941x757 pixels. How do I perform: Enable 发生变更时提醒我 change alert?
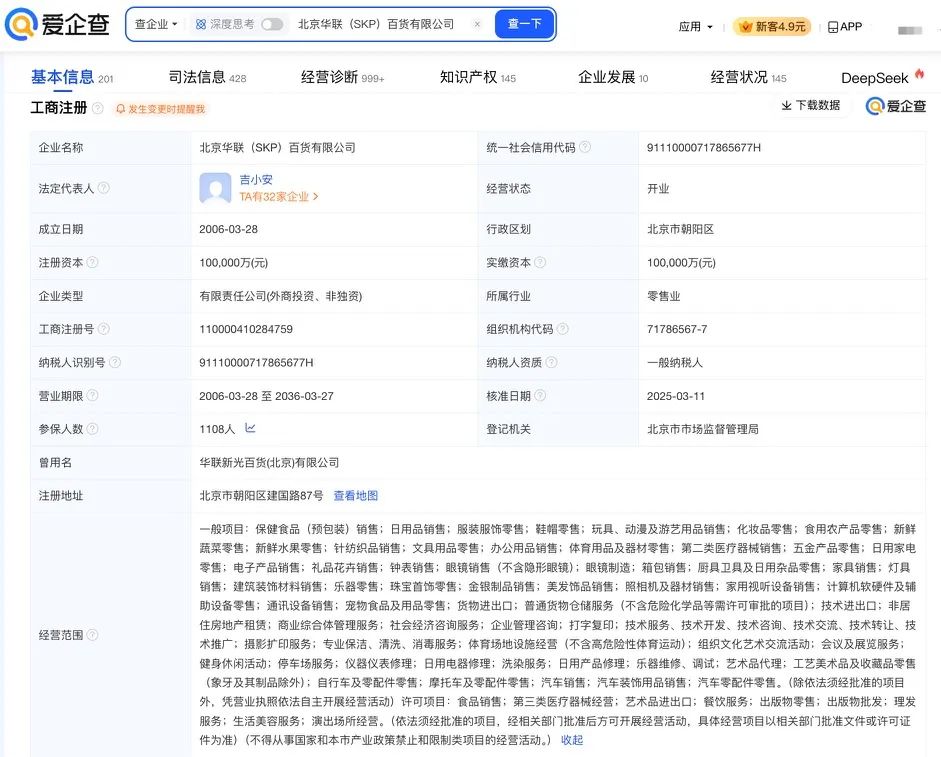point(160,108)
